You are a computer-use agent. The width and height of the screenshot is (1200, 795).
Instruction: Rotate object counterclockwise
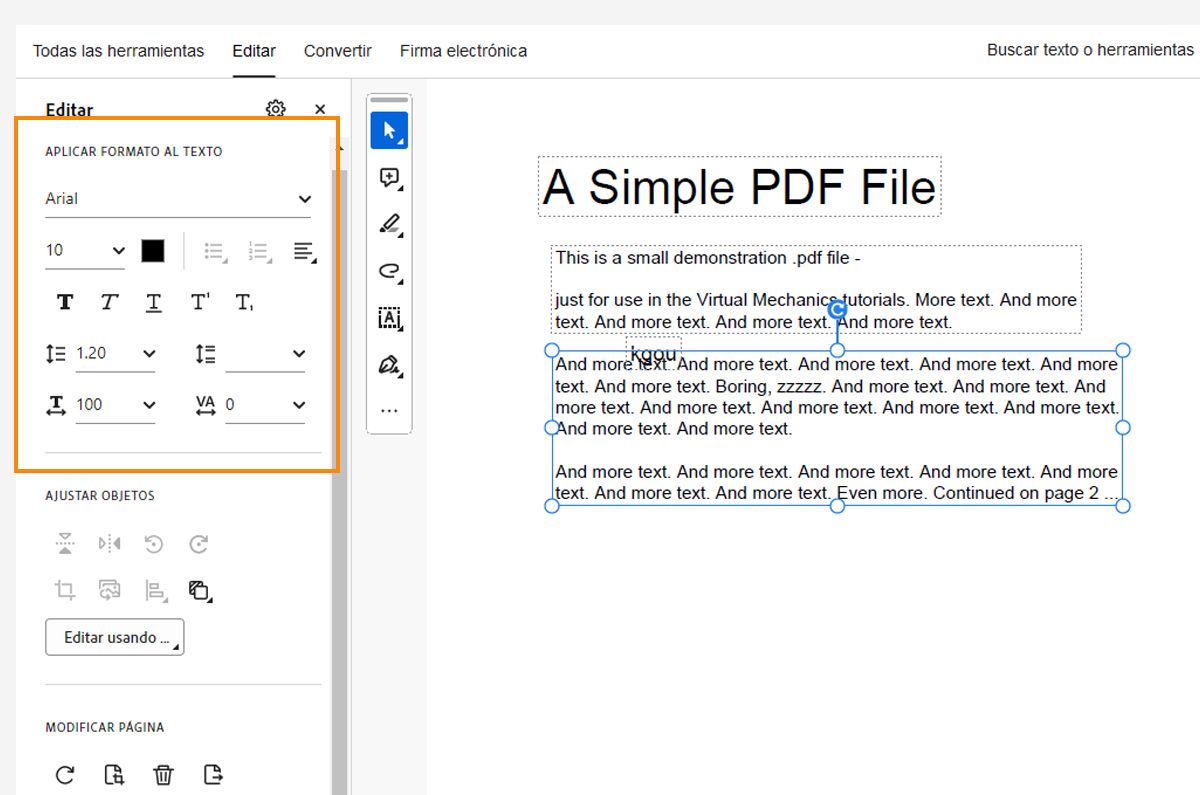point(153,544)
